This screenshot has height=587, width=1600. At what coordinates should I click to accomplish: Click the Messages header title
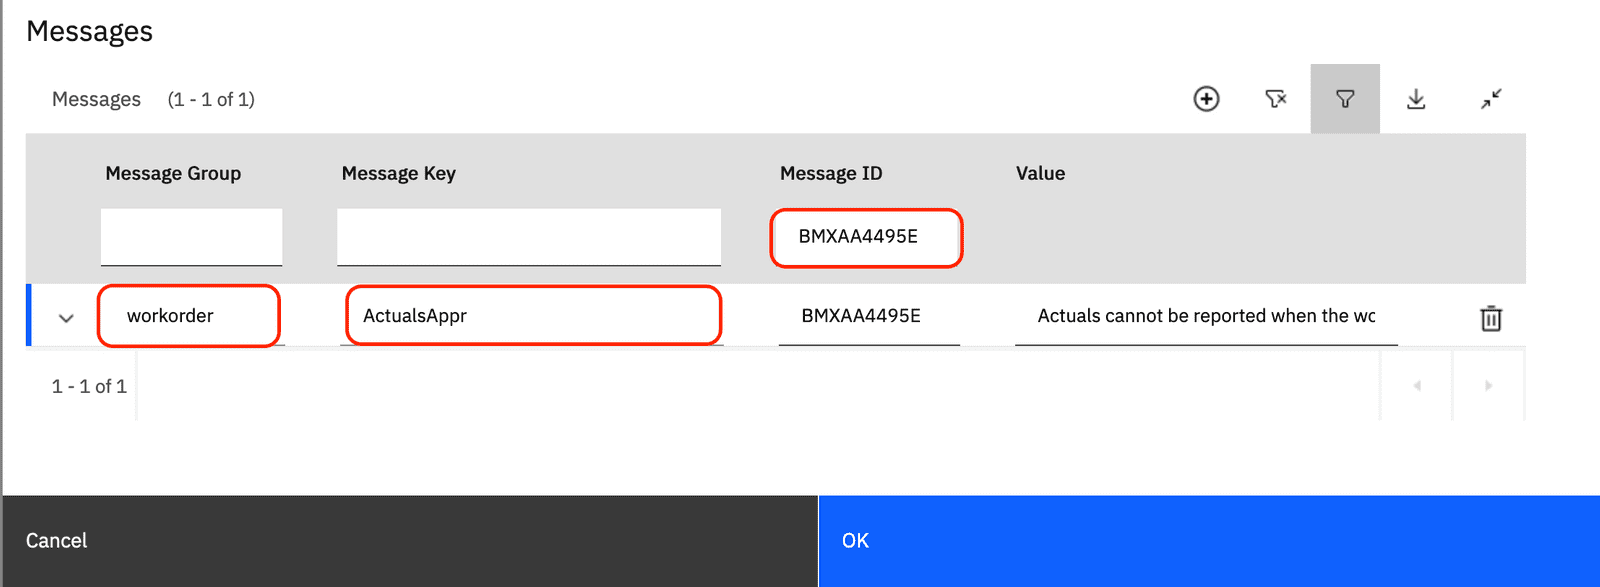coord(91,31)
